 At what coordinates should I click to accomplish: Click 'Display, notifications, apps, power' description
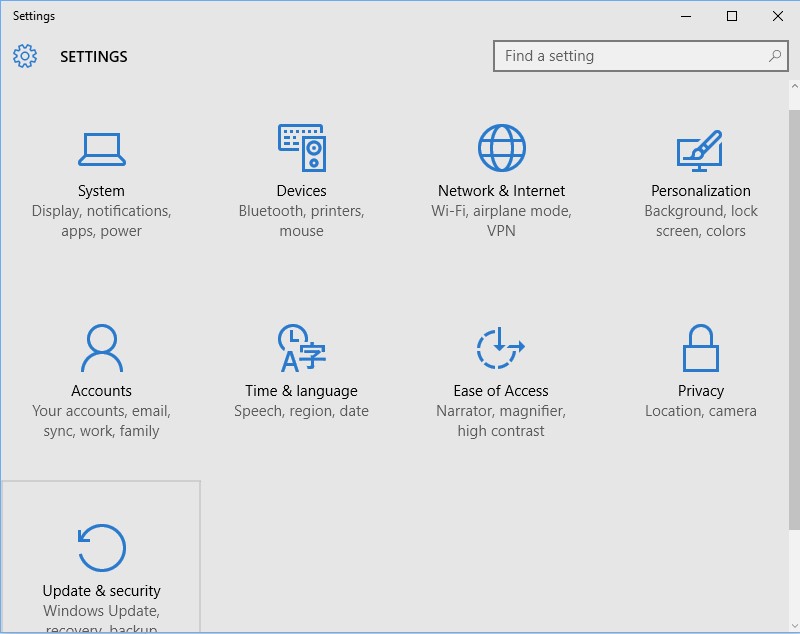[x=102, y=221]
